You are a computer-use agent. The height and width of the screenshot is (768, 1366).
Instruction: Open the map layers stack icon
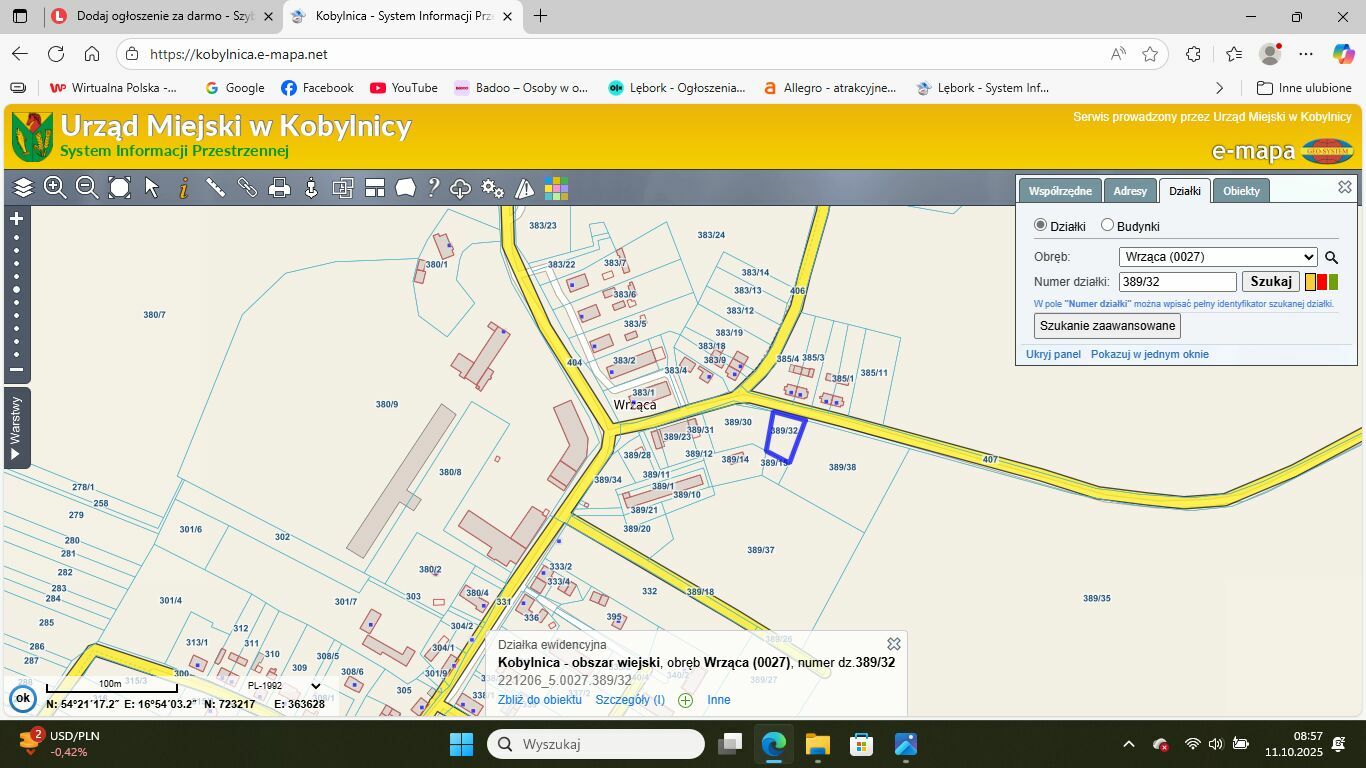point(23,188)
